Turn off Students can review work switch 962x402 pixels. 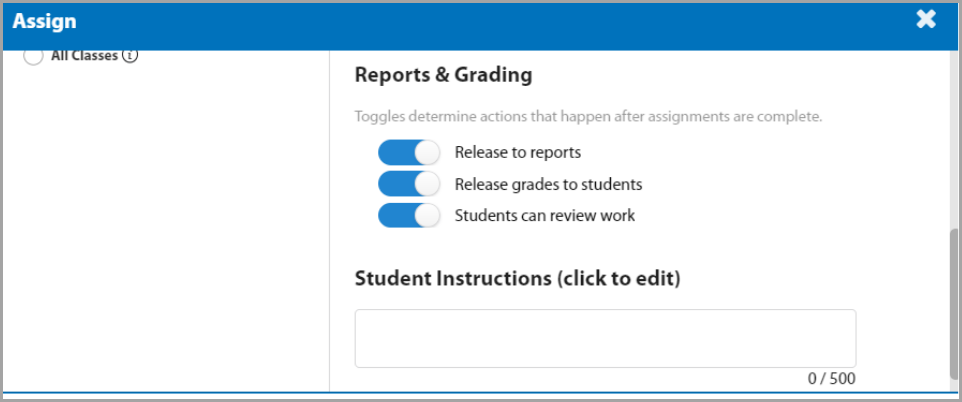[409, 215]
